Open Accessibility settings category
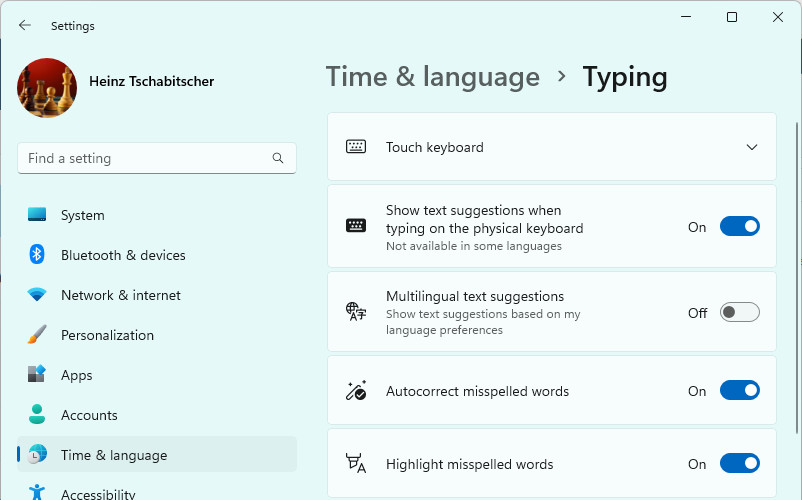Viewport: 802px width, 500px height. [157, 489]
